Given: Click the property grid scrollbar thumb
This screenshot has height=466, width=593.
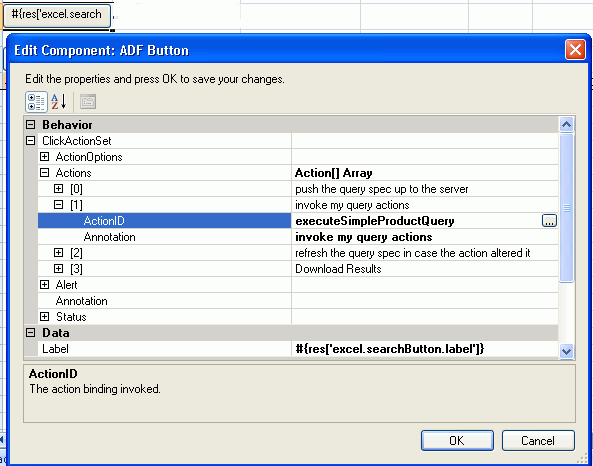Looking at the screenshot, I should (x=566, y=208).
